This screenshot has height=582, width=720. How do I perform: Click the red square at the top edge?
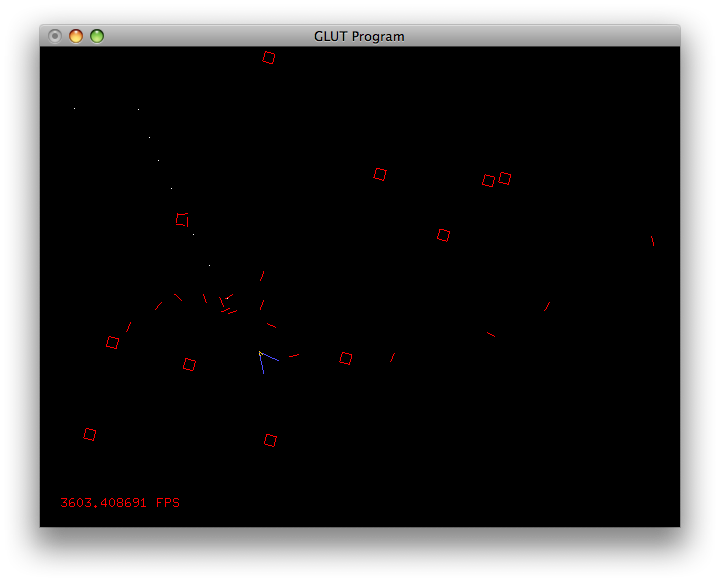(x=269, y=57)
